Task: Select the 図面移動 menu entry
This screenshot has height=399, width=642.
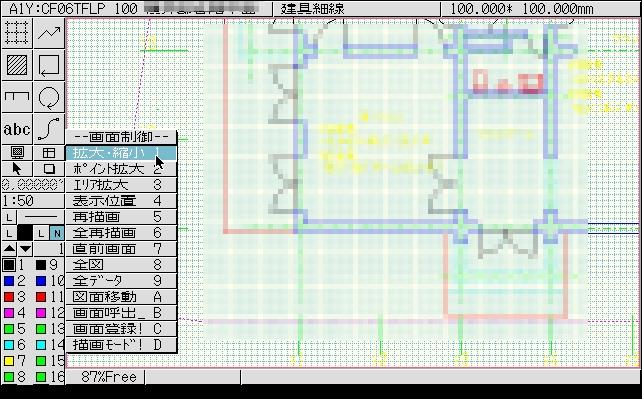Action: pos(121,297)
